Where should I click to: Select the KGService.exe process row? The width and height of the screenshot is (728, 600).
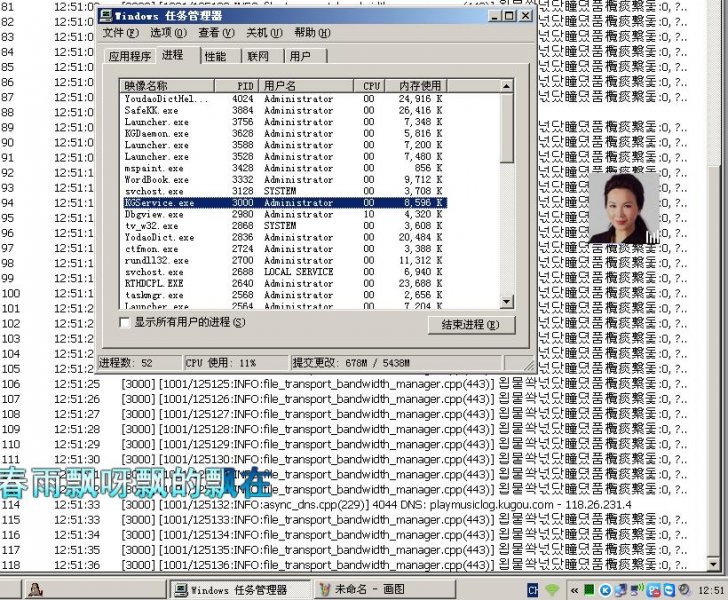point(284,203)
